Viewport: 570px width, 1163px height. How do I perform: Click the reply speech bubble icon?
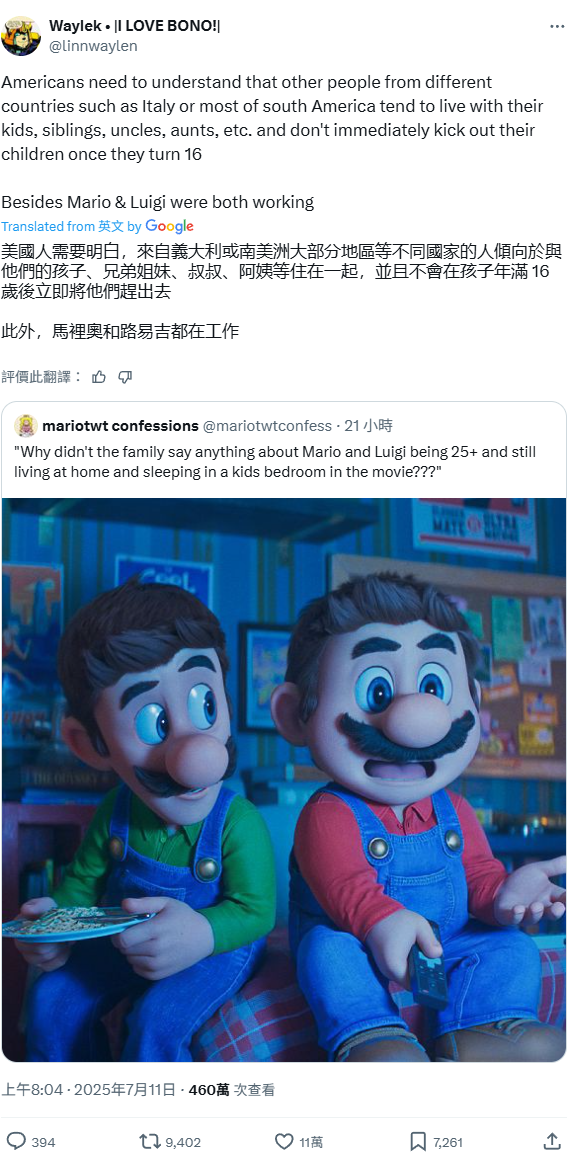pyautogui.click(x=16, y=1141)
